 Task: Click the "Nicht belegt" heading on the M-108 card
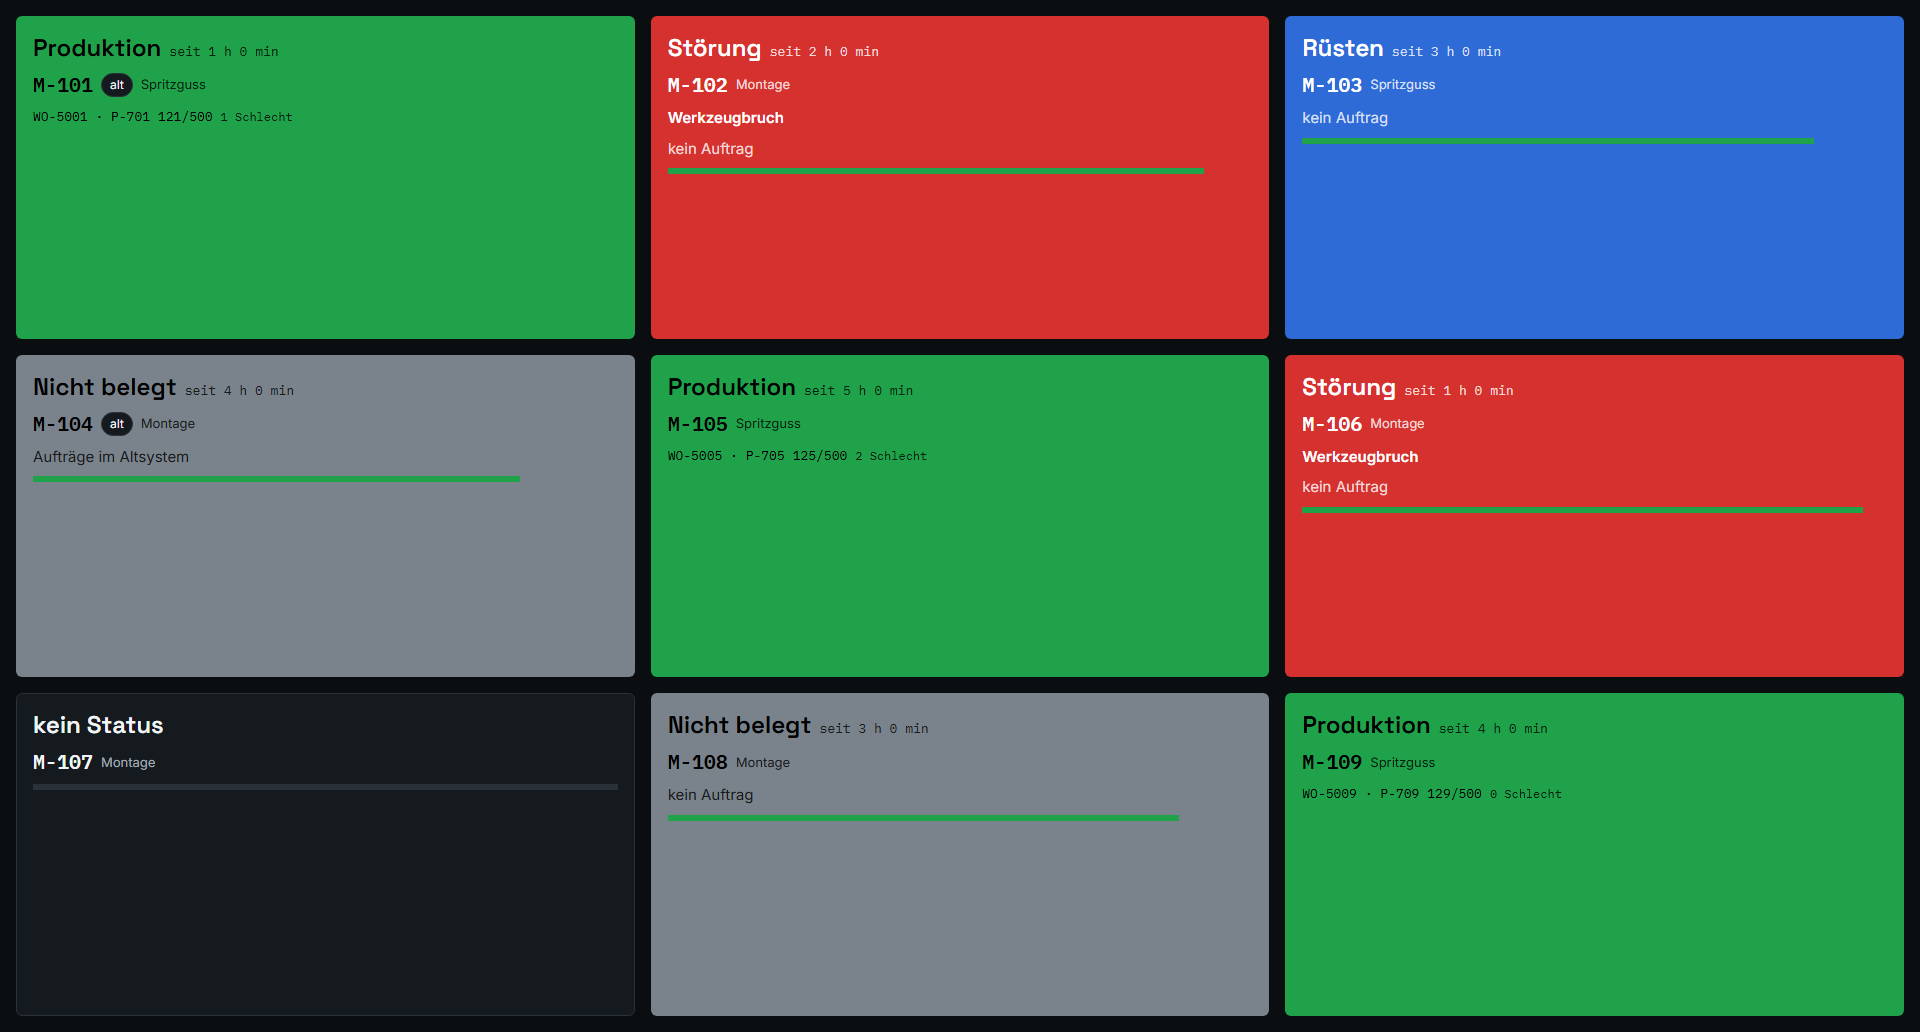pyautogui.click(x=739, y=725)
